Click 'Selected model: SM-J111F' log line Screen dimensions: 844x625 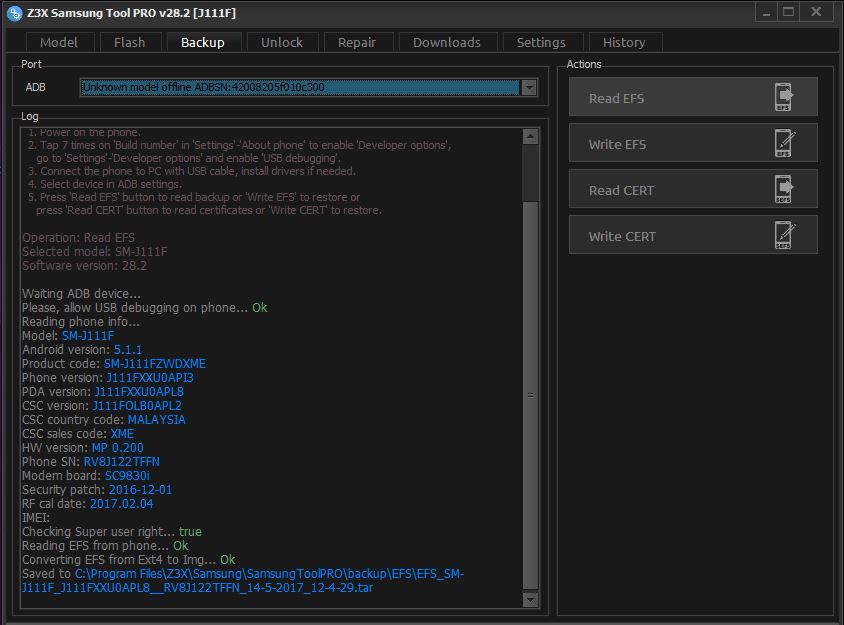pyautogui.click(x=95, y=252)
